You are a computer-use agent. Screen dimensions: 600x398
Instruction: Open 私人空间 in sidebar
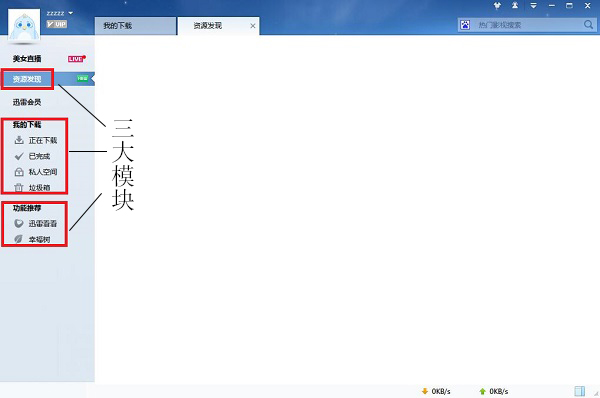[x=43, y=172]
